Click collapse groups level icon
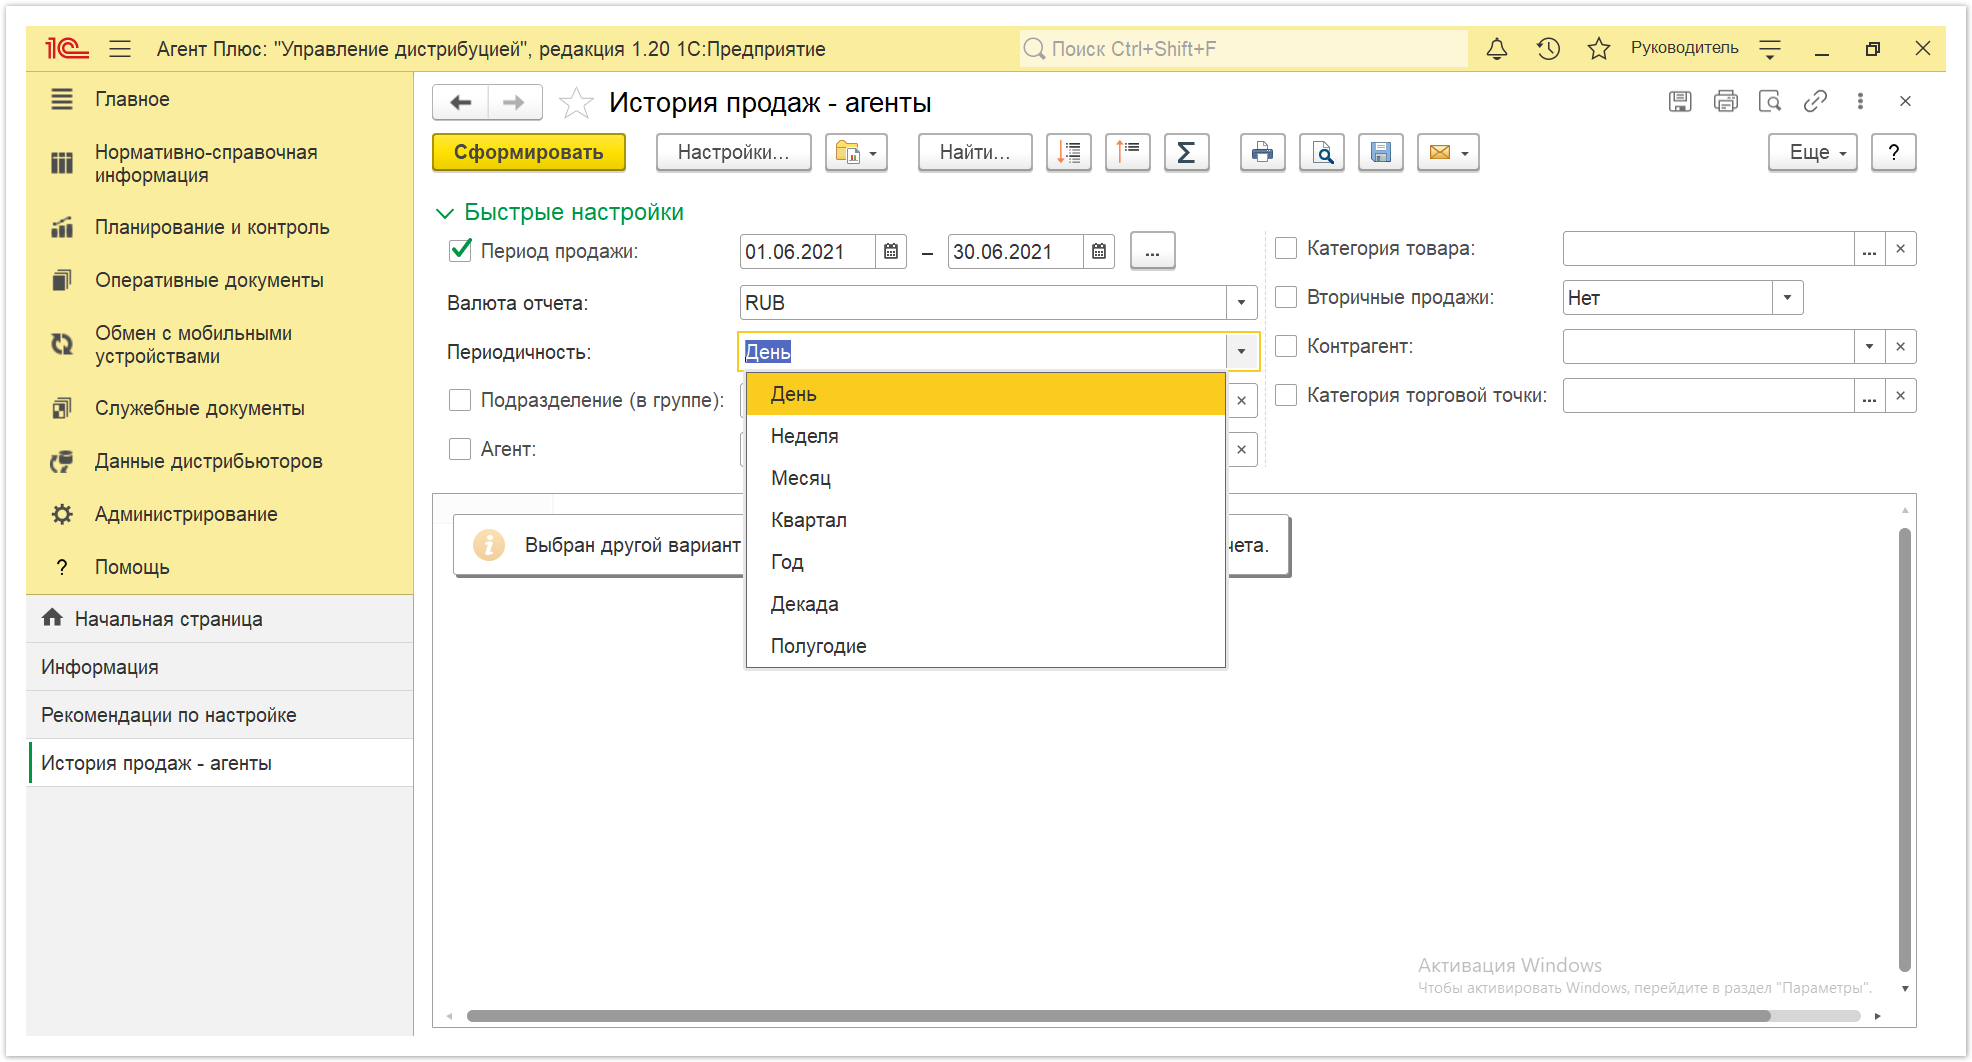The width and height of the screenshot is (1972, 1062). 1127,152
